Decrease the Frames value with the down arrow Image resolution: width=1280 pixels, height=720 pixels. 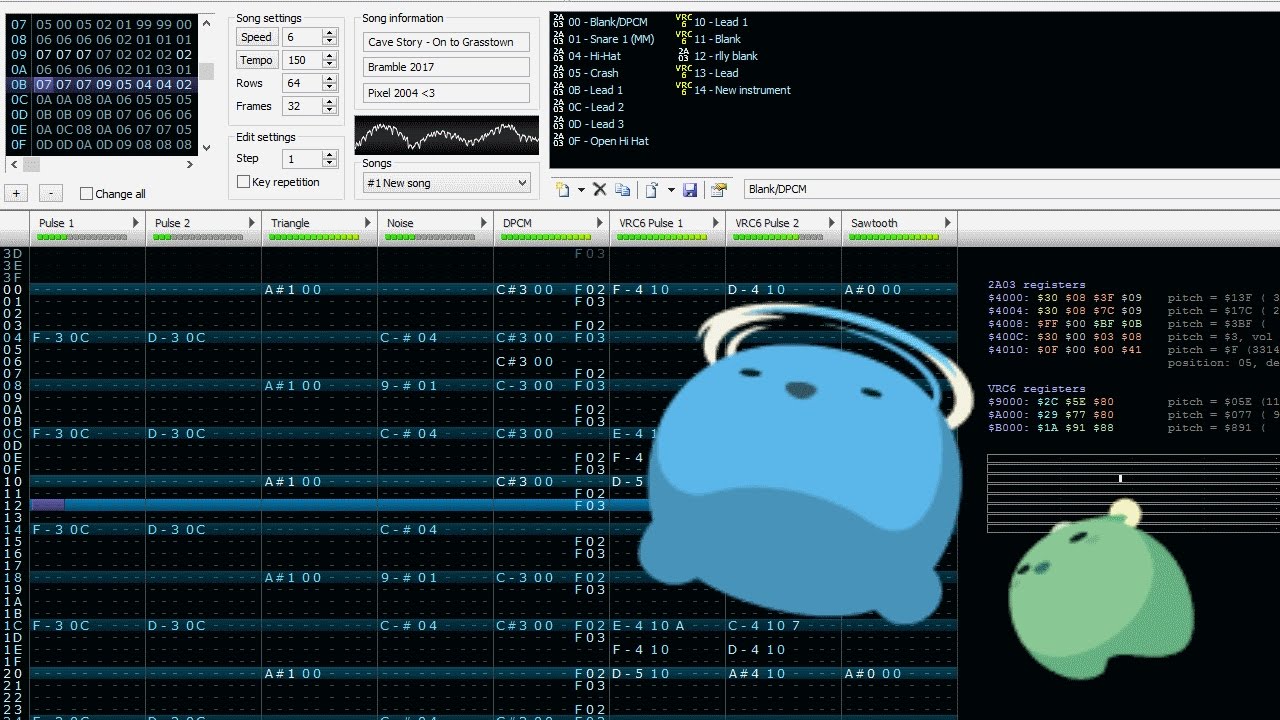tap(330, 111)
